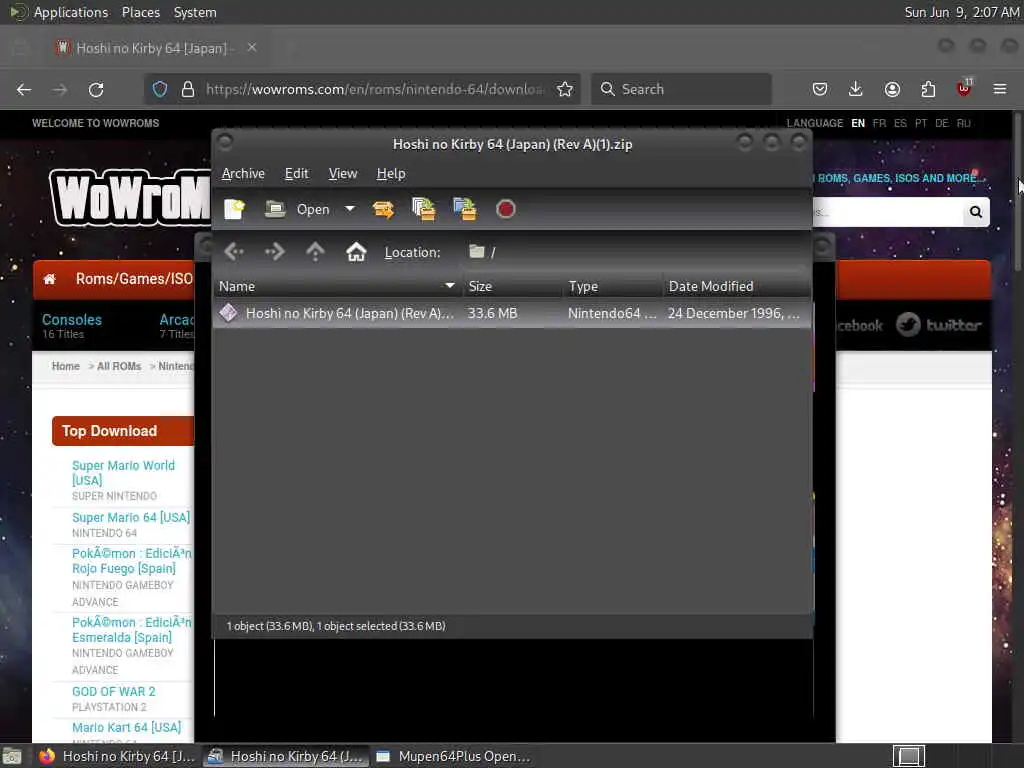The height and width of the screenshot is (768, 1024).
Task: Click the Roms/Games/ISO nav link
Action: pos(134,279)
